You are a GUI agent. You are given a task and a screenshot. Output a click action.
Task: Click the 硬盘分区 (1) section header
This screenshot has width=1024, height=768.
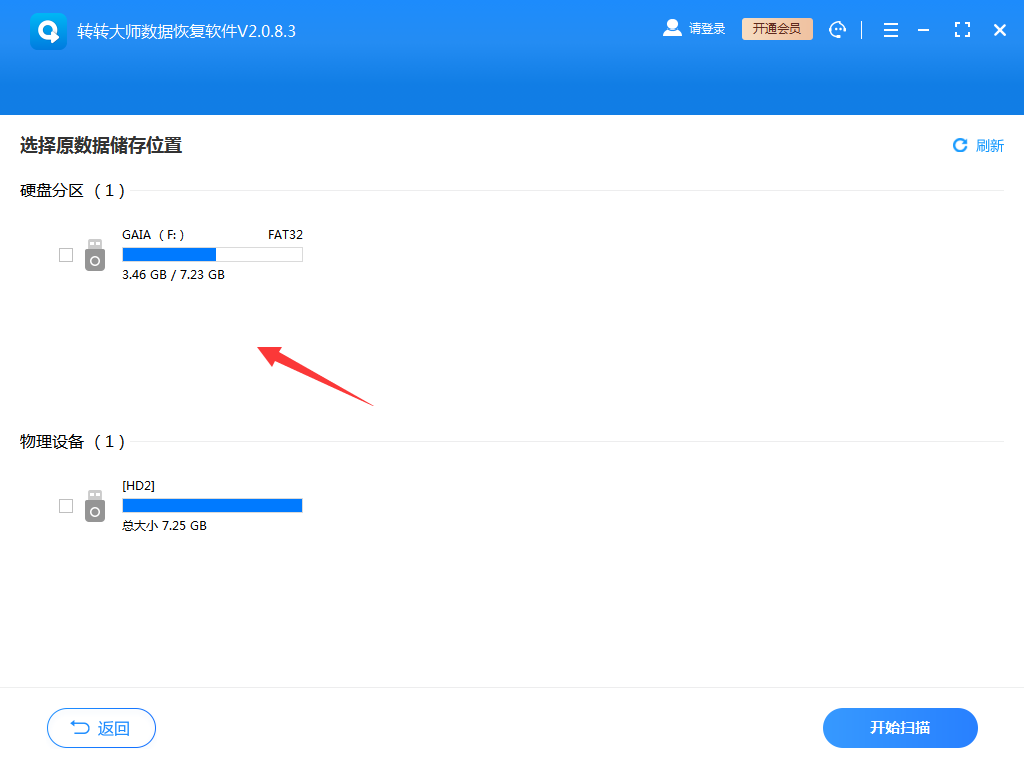tap(72, 191)
